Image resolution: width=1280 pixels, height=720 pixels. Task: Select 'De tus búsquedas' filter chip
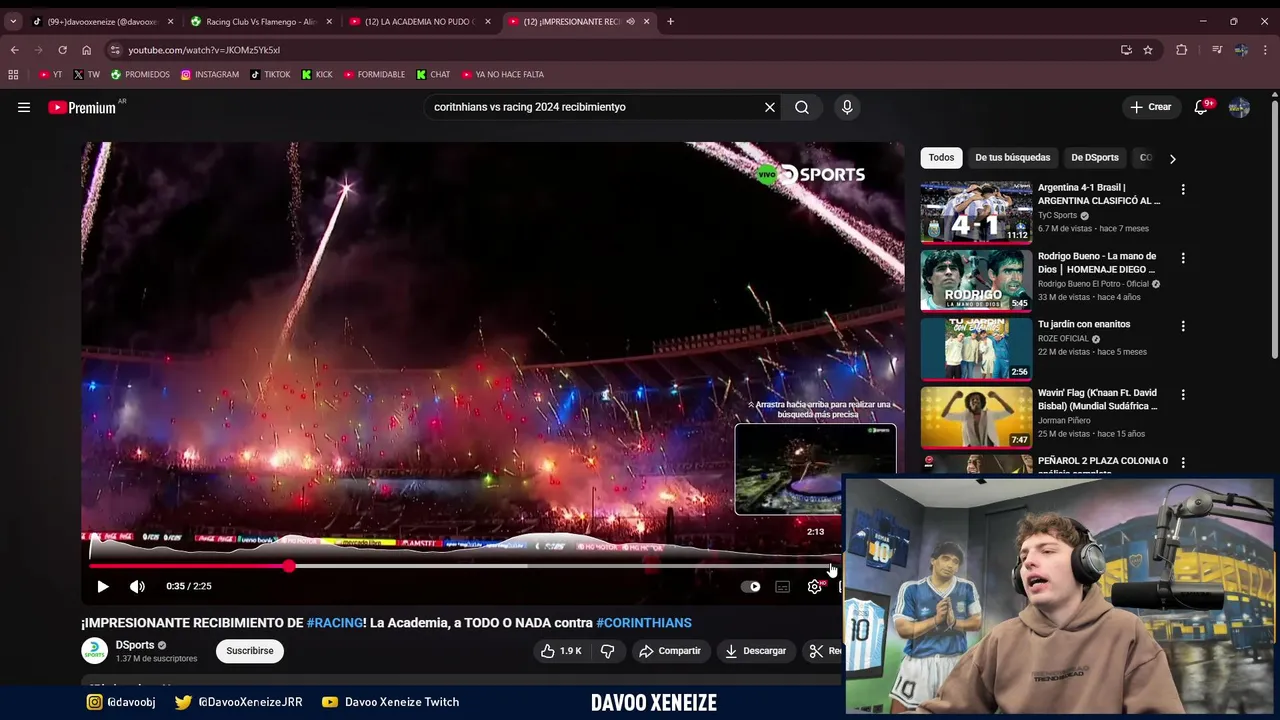pyautogui.click(x=1013, y=157)
